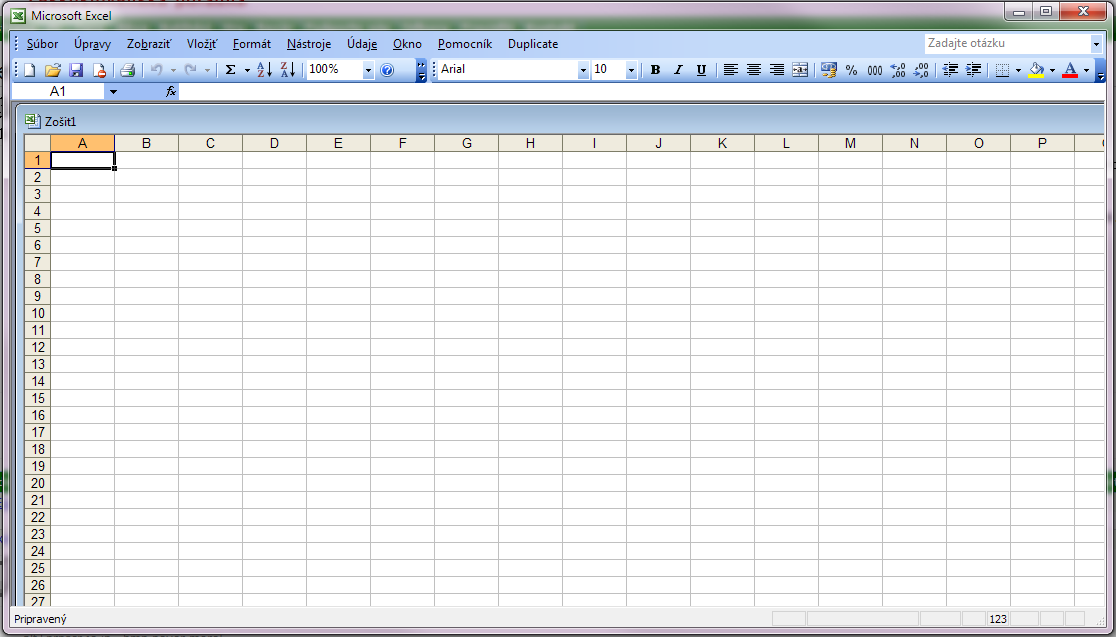The height and width of the screenshot is (637, 1116).
Task: Increase cell indent
Action: [x=973, y=70]
